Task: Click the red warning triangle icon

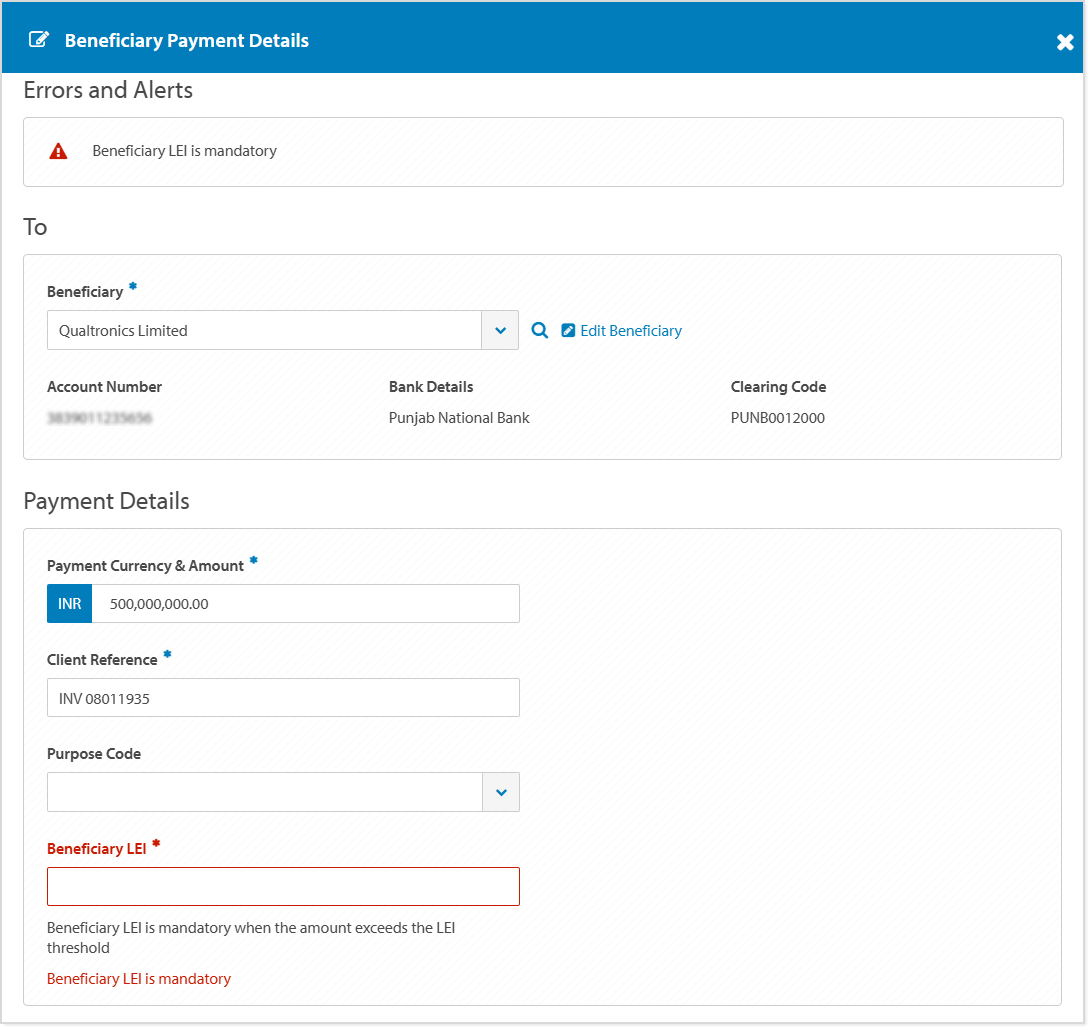Action: pyautogui.click(x=58, y=152)
